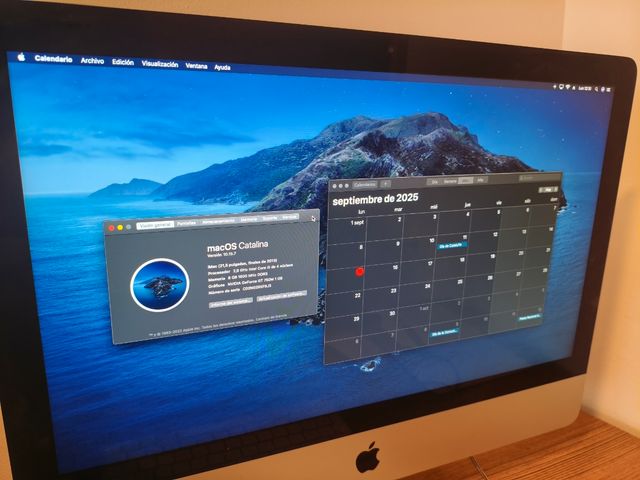
Task: Click the Contrato de licencia link
Action: (x=271, y=318)
